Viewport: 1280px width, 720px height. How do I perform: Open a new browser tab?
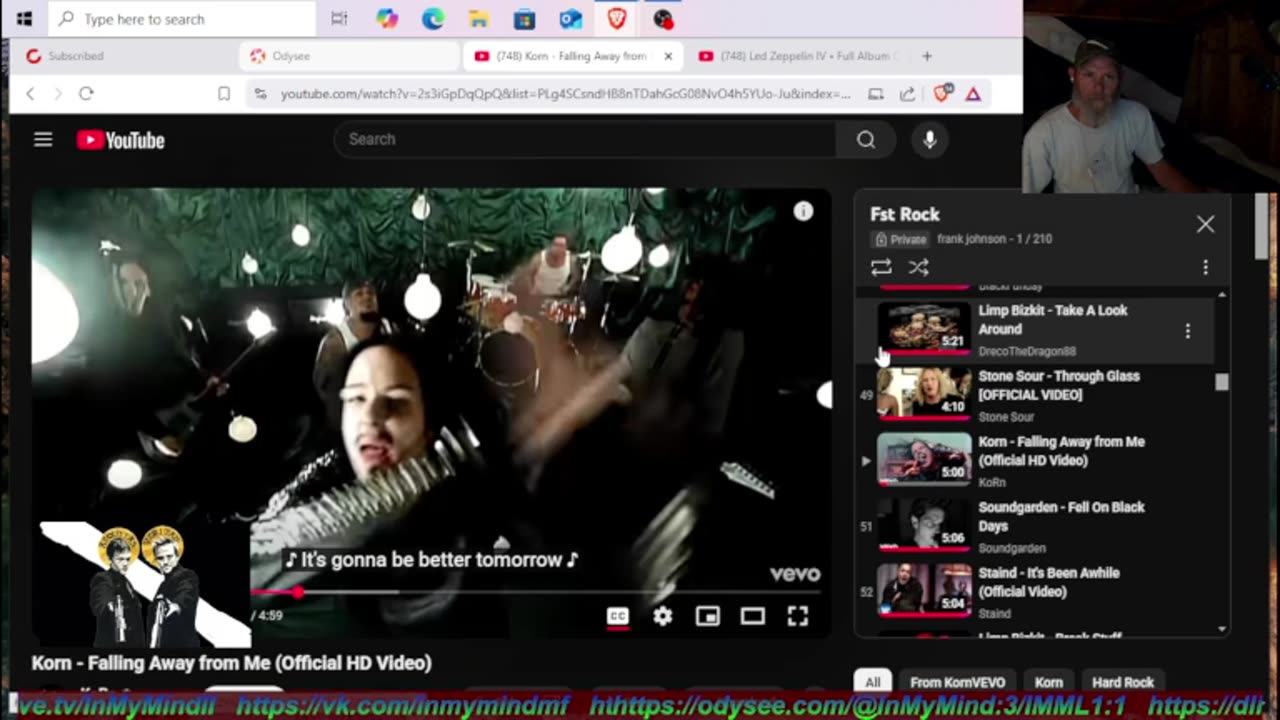coord(927,56)
